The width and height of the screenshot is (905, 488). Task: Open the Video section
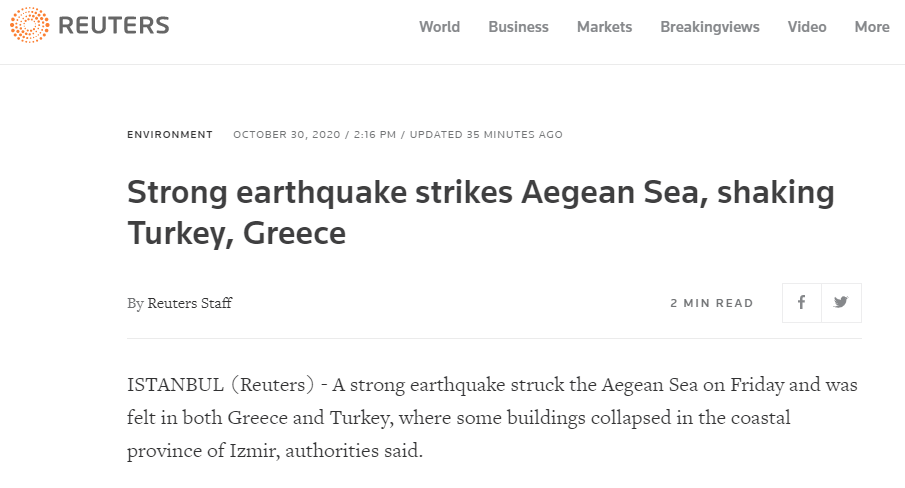[807, 27]
